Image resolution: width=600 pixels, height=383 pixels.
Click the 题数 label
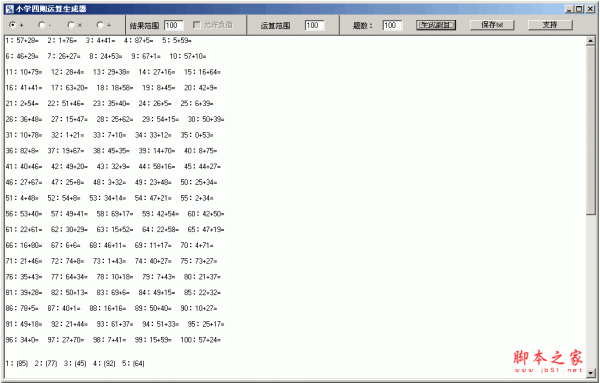362,26
